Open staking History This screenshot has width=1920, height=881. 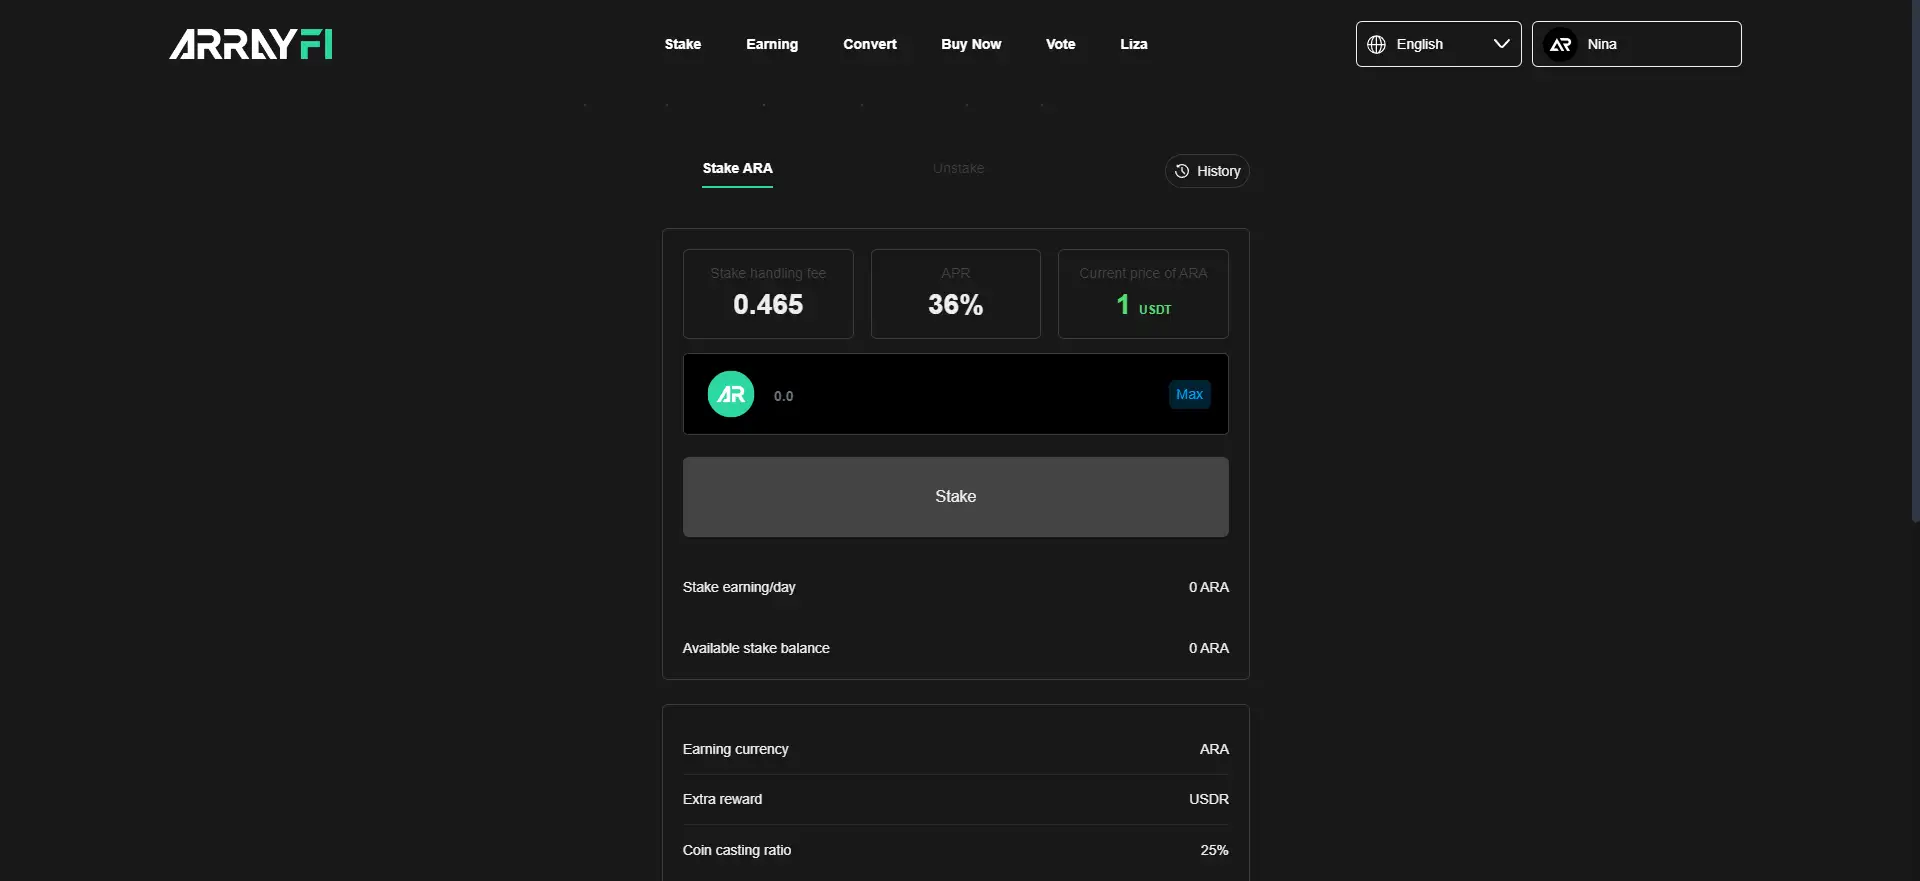(x=1207, y=171)
